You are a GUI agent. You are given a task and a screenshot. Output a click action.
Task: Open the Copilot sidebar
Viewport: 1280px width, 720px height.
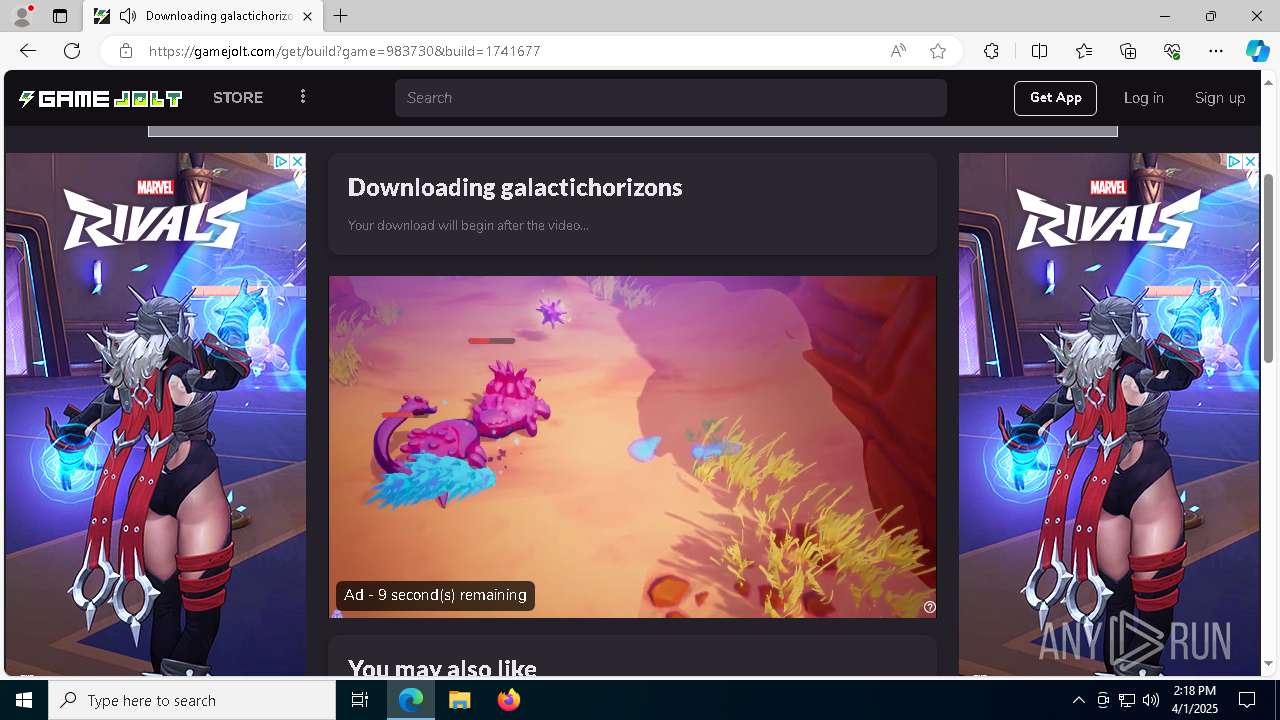pos(1257,51)
